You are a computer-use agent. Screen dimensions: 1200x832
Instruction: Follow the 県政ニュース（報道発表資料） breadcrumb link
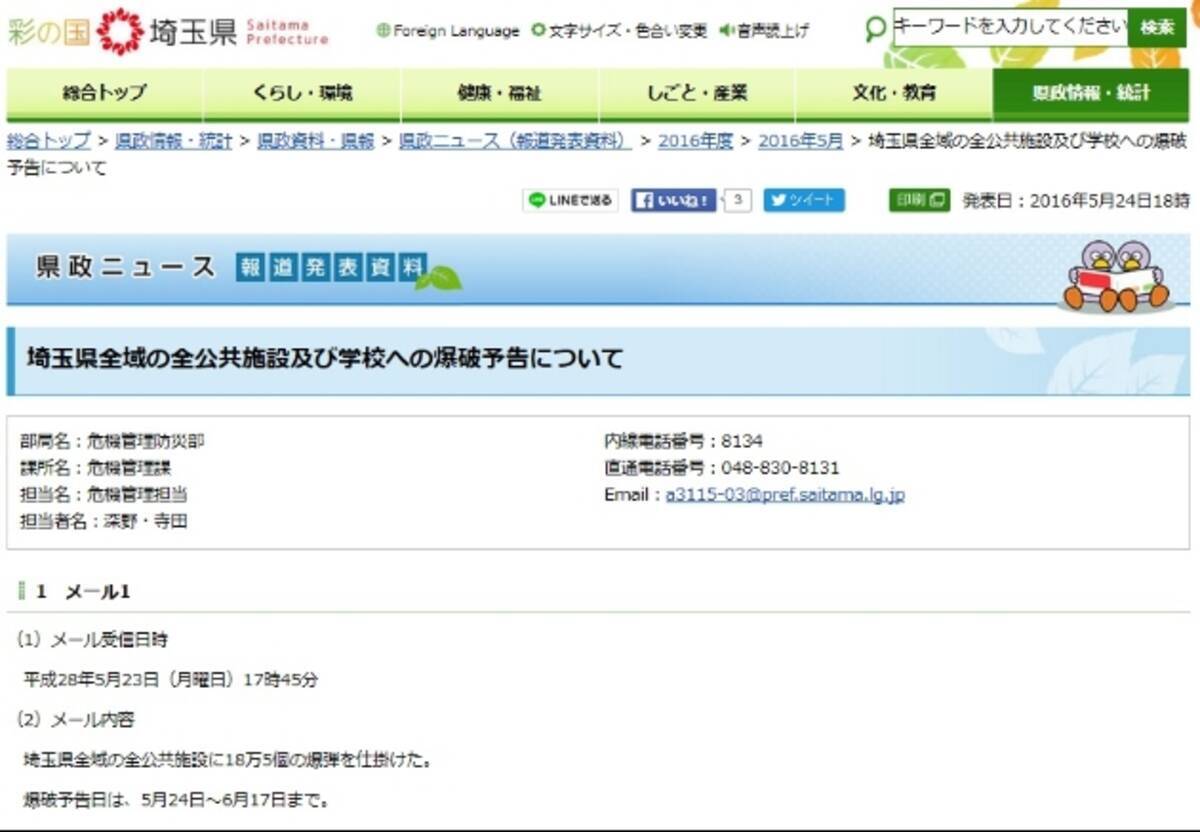tap(515, 141)
